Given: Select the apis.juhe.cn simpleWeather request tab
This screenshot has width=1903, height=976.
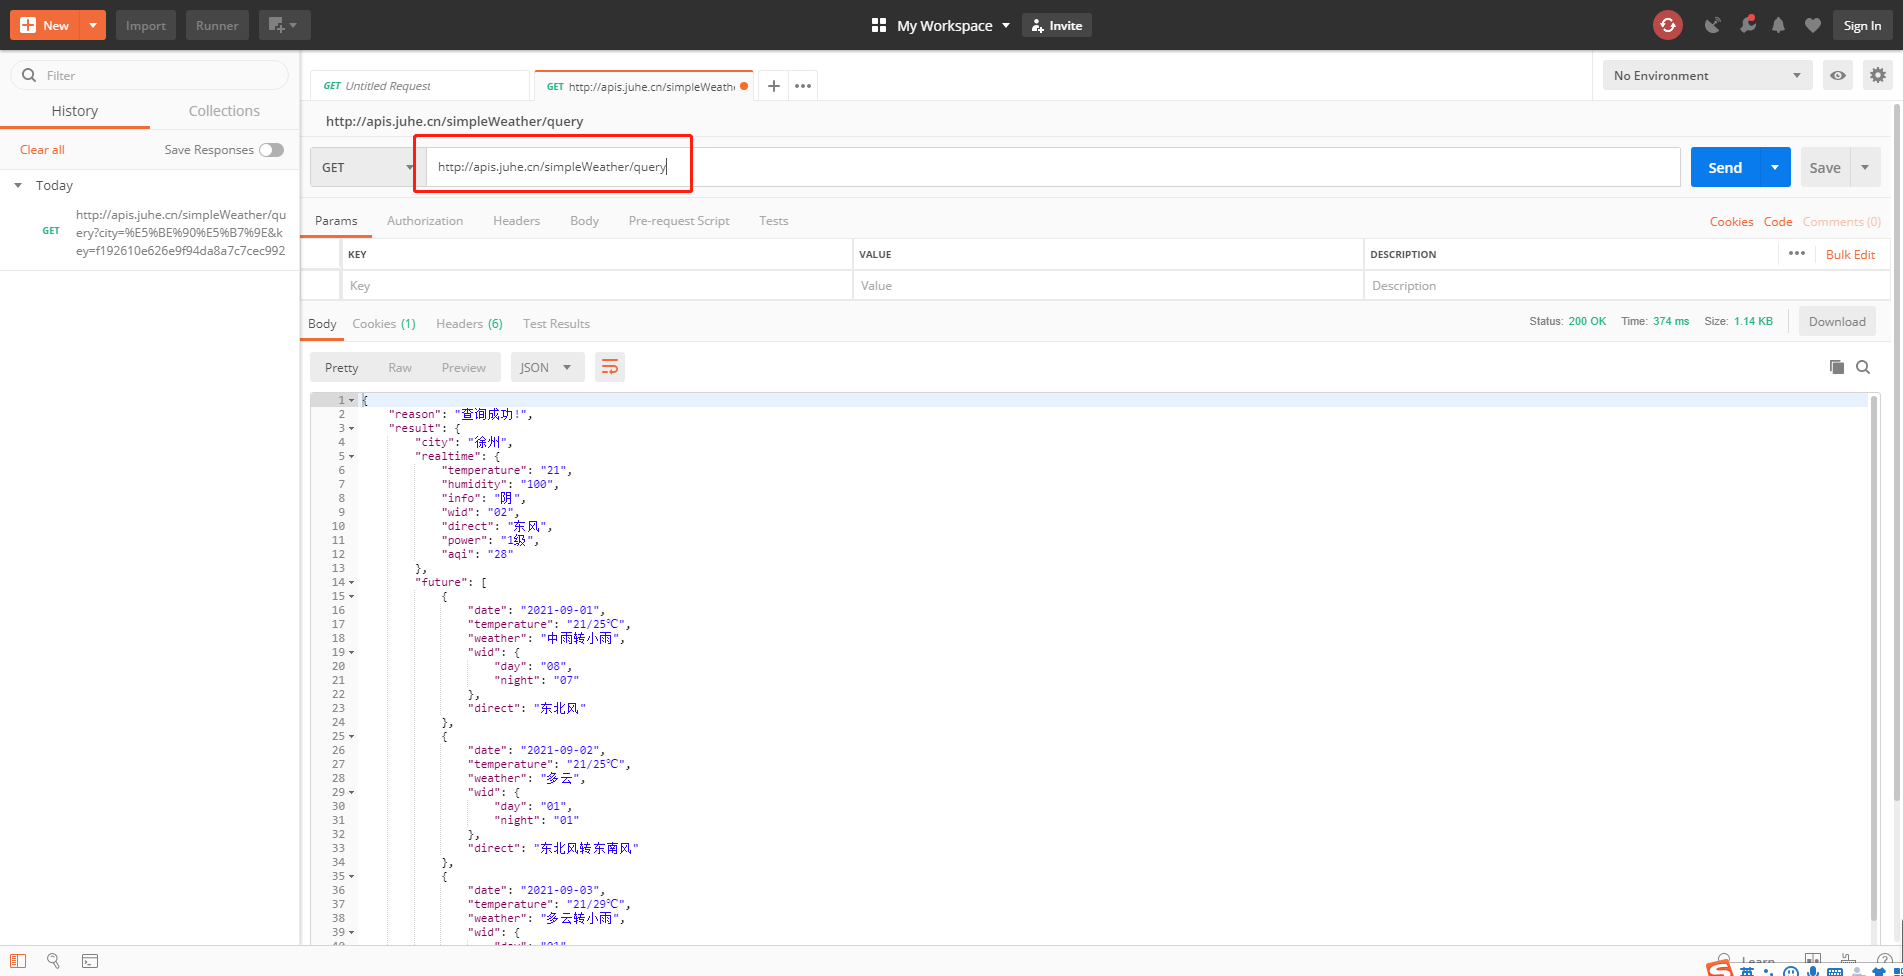Looking at the screenshot, I should coord(645,86).
